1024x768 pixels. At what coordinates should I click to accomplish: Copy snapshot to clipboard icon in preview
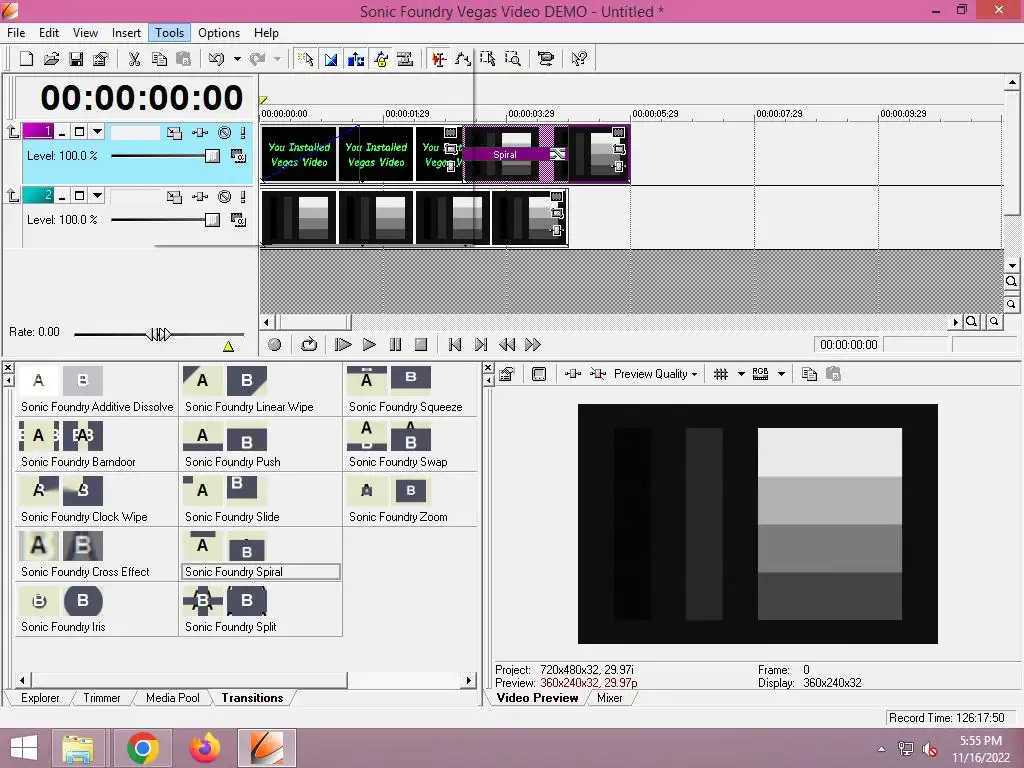point(809,374)
